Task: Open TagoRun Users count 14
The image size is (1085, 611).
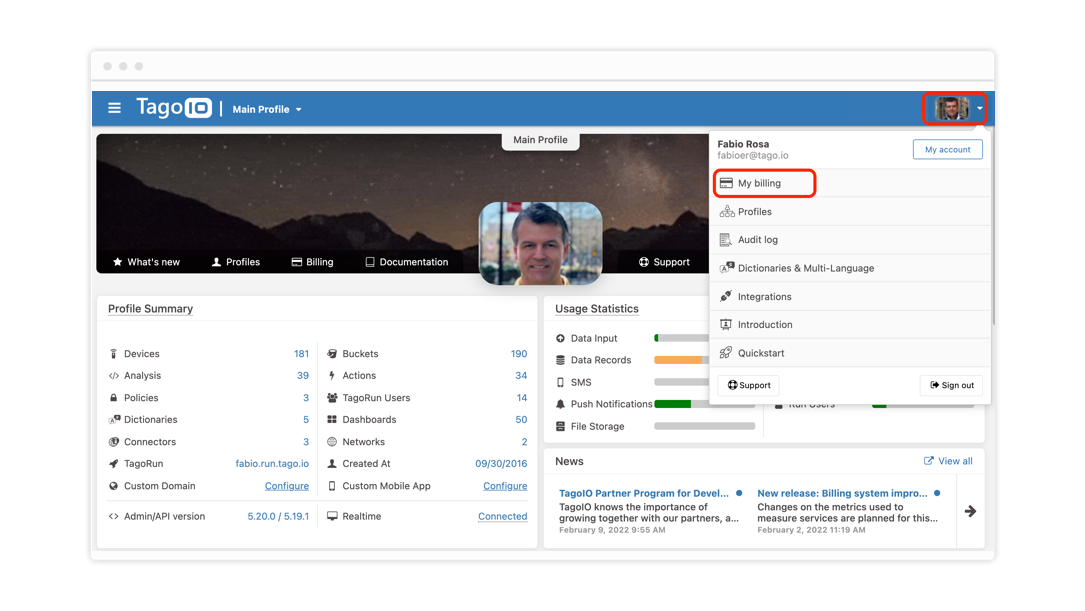Action: [522, 398]
